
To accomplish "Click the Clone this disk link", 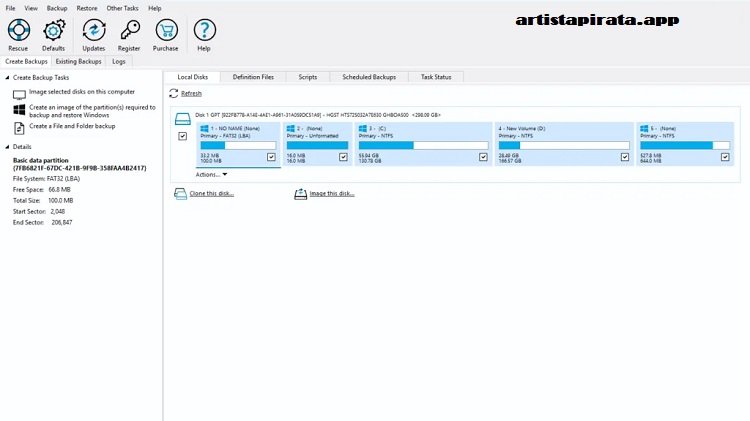I will pyautogui.click(x=211, y=194).
